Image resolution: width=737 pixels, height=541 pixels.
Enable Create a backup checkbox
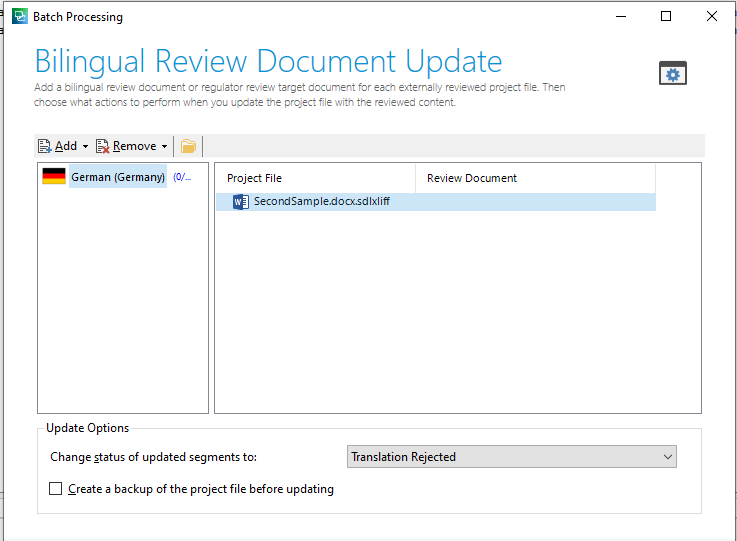click(x=55, y=489)
